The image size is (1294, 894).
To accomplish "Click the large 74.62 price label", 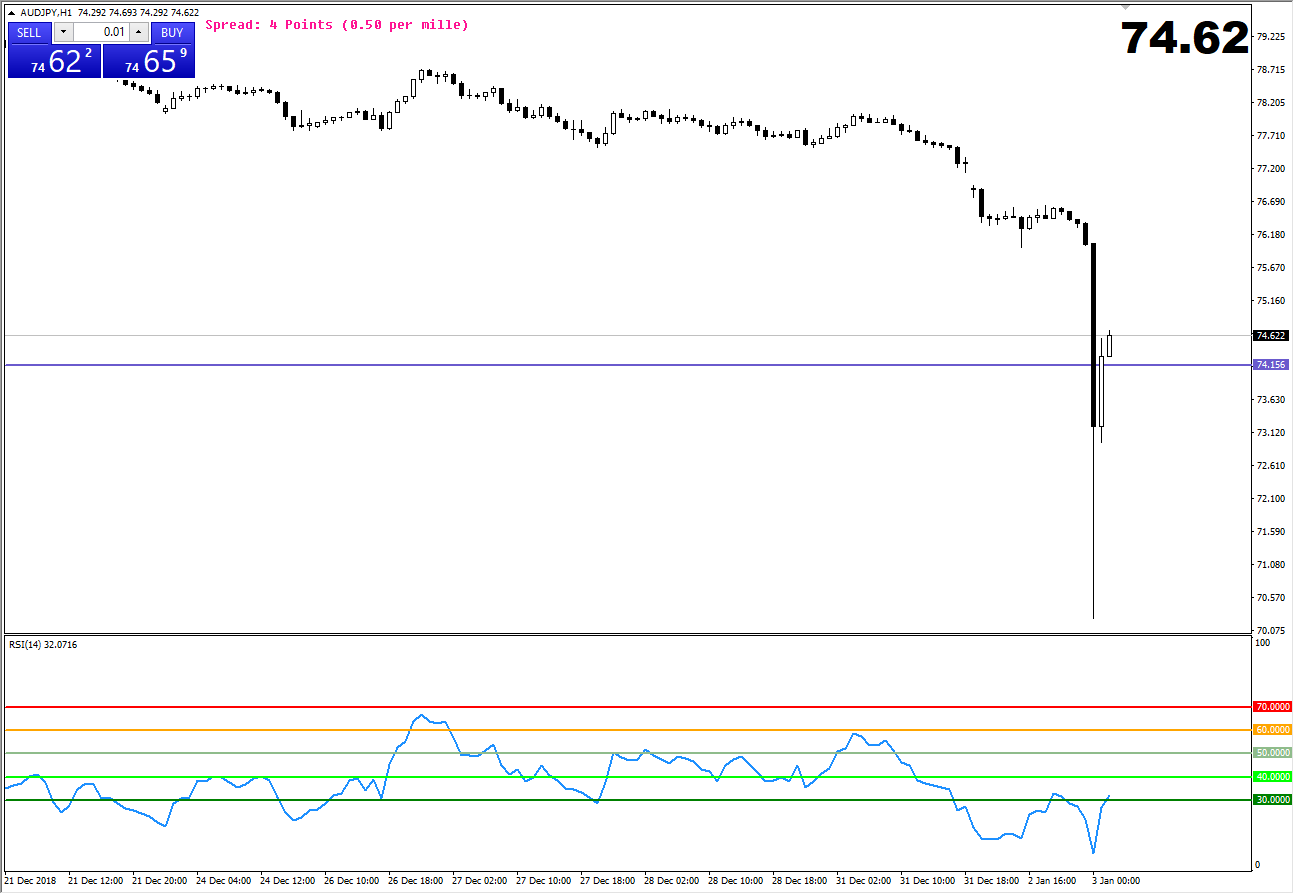I will click(1185, 38).
